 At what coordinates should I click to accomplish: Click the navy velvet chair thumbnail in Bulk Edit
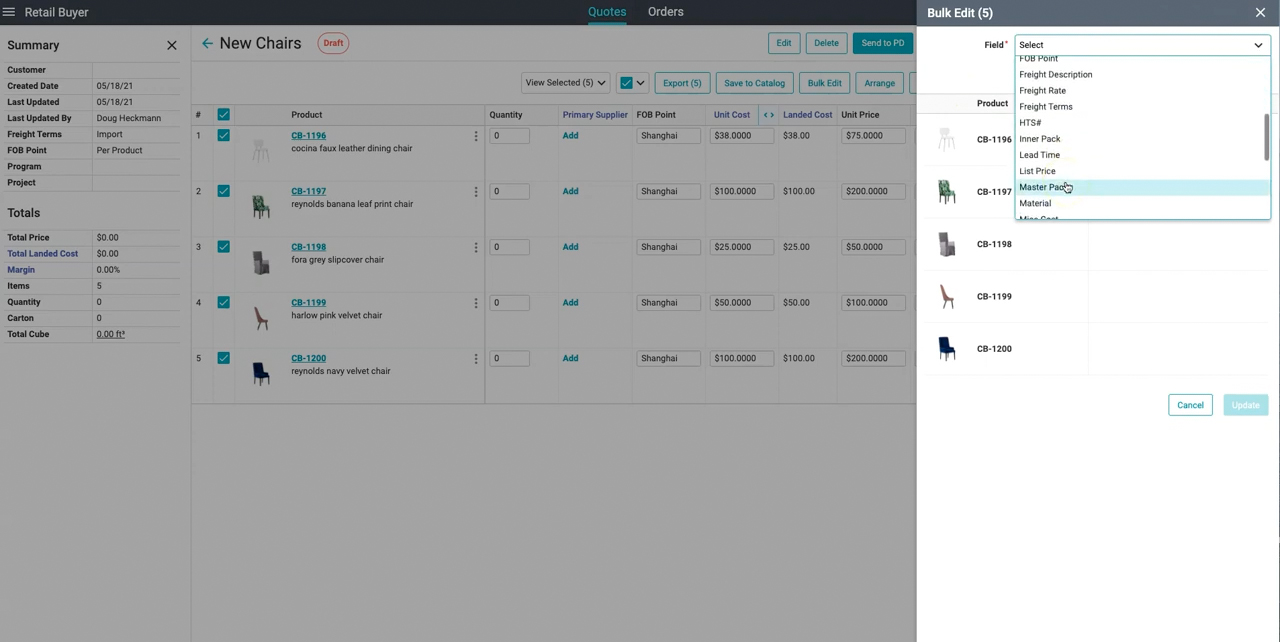click(946, 348)
